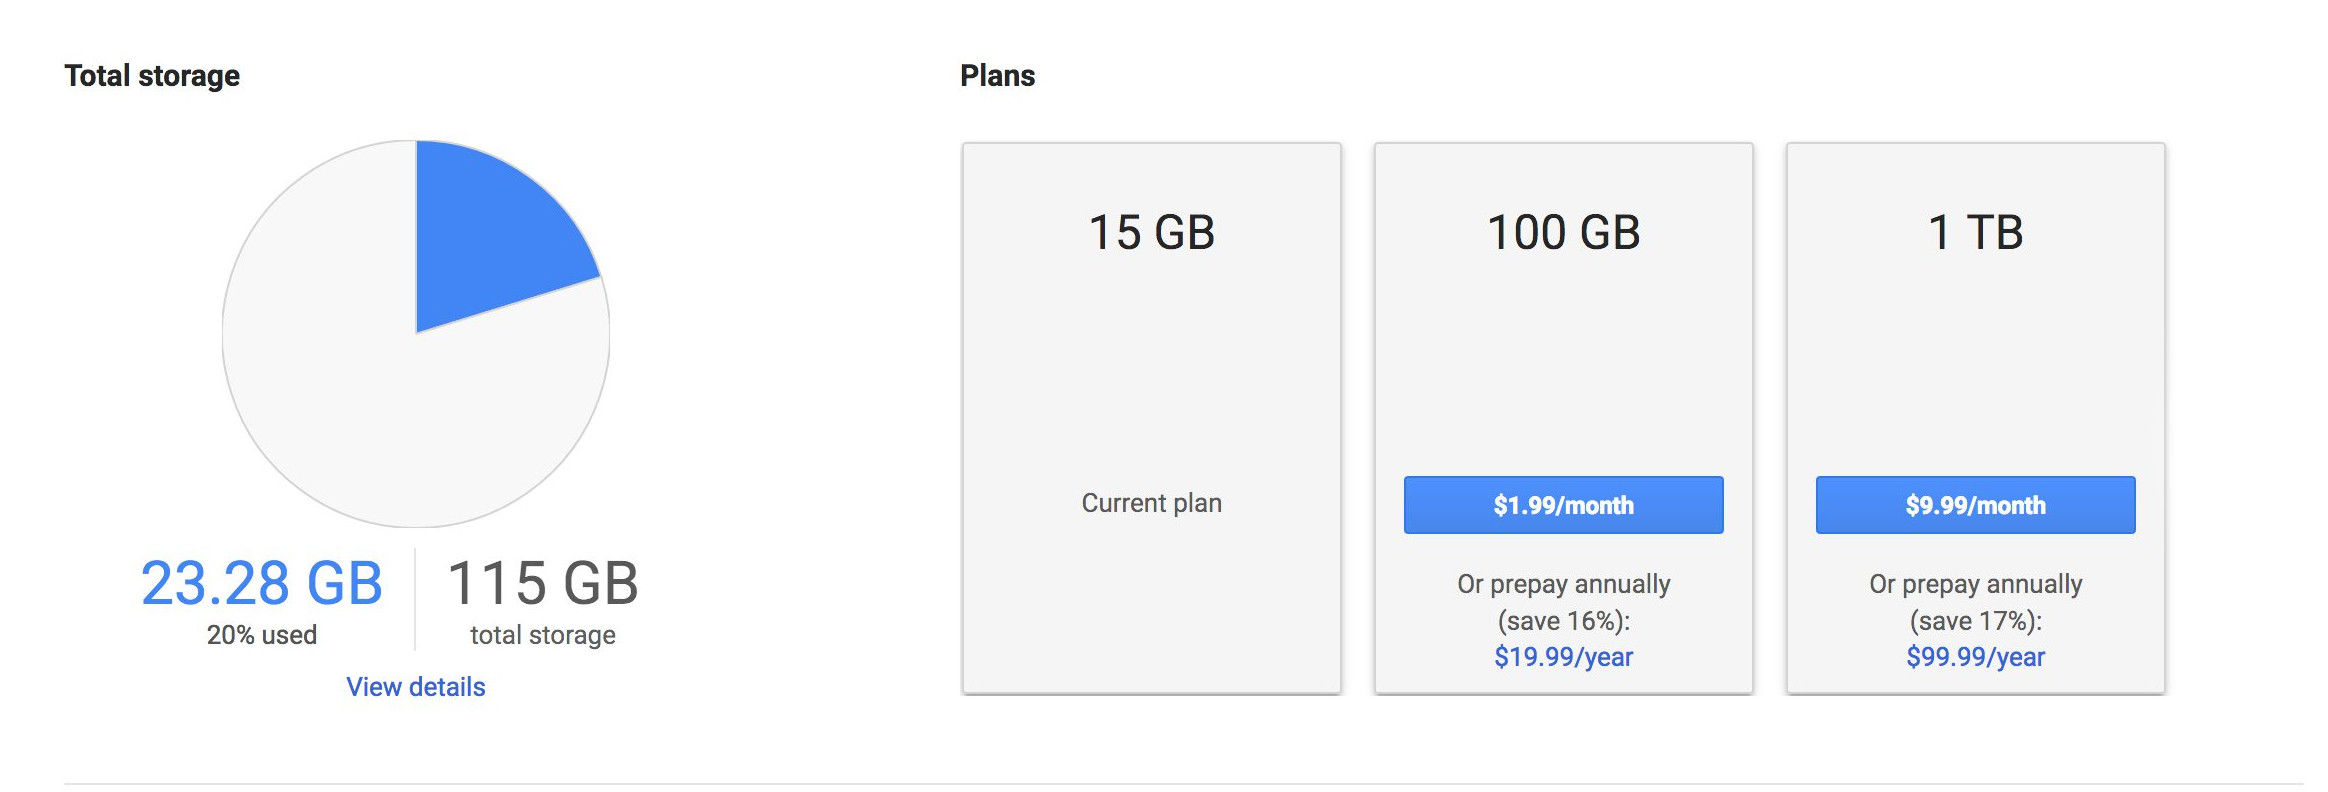Click the Current plan label
This screenshot has height=792, width=2328.
(1151, 503)
